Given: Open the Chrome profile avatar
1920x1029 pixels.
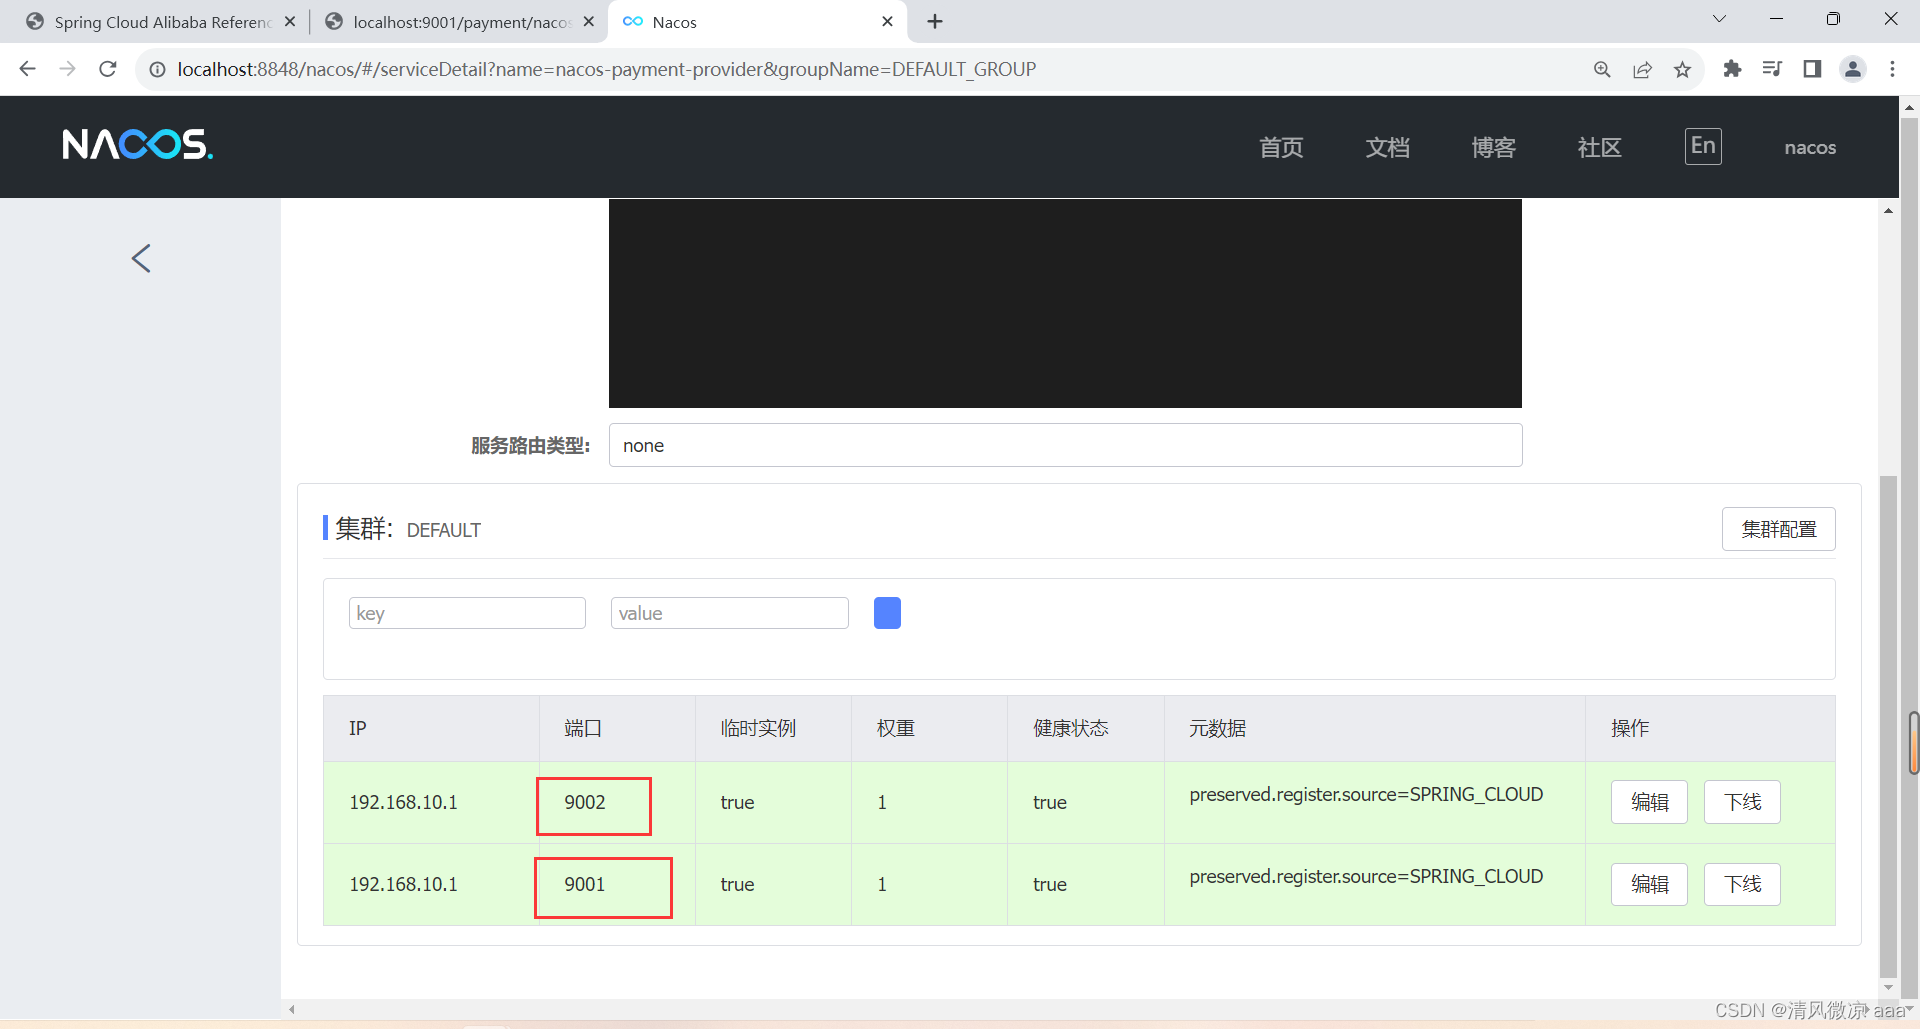Looking at the screenshot, I should [x=1853, y=69].
